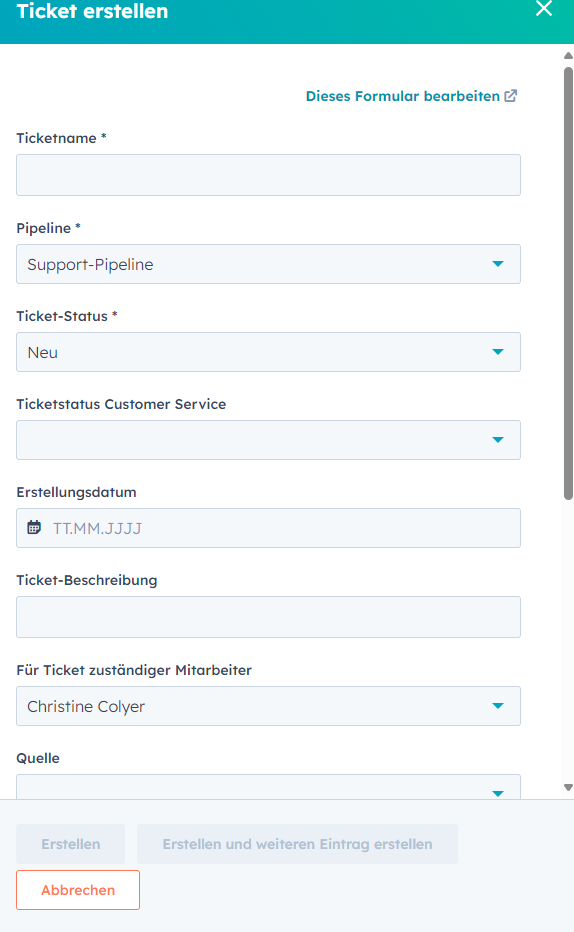The image size is (574, 932).
Task: Click the scrollbar down arrow
Action: [568, 787]
